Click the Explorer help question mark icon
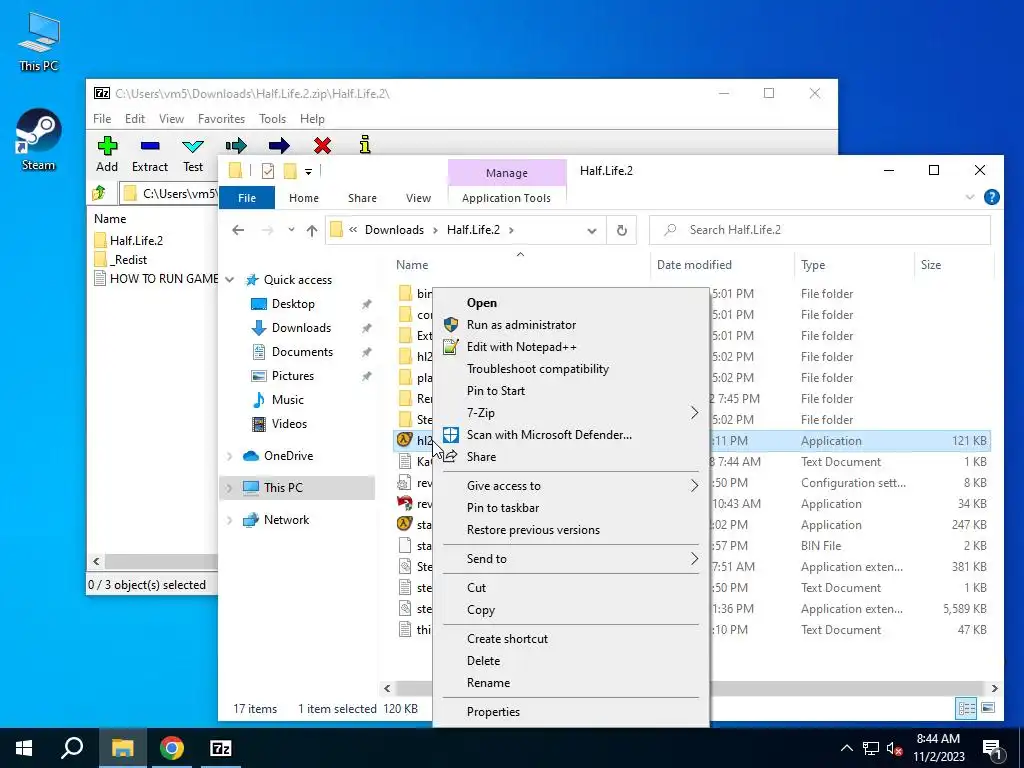 (x=991, y=197)
